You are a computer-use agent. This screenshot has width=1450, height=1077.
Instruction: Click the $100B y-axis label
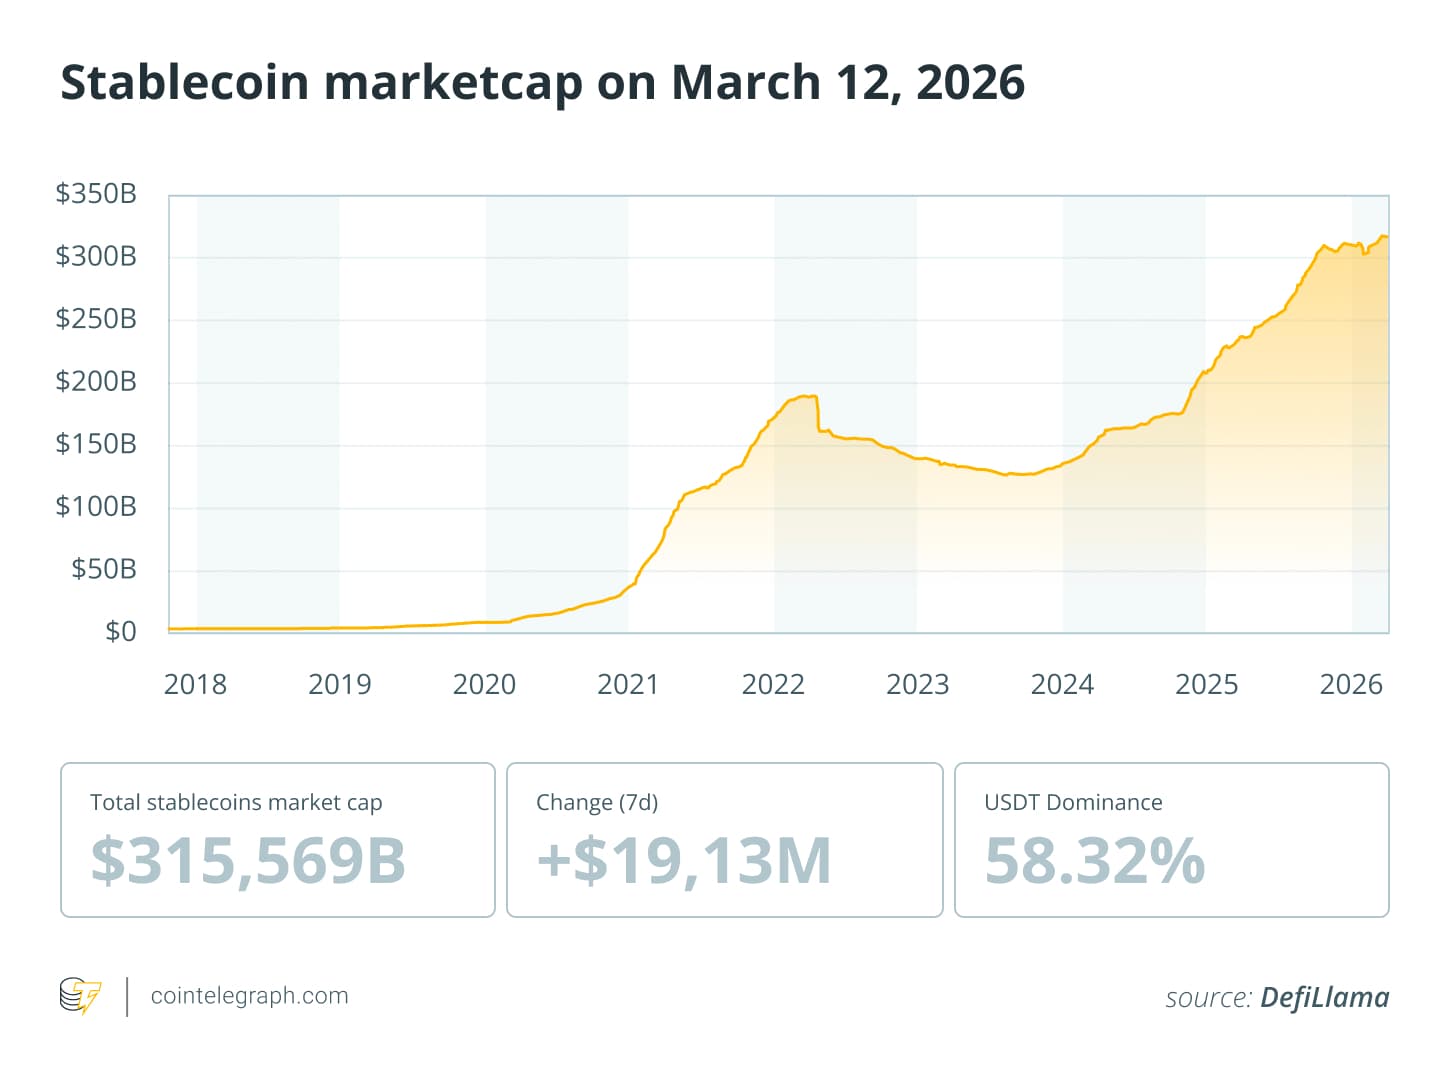[96, 507]
